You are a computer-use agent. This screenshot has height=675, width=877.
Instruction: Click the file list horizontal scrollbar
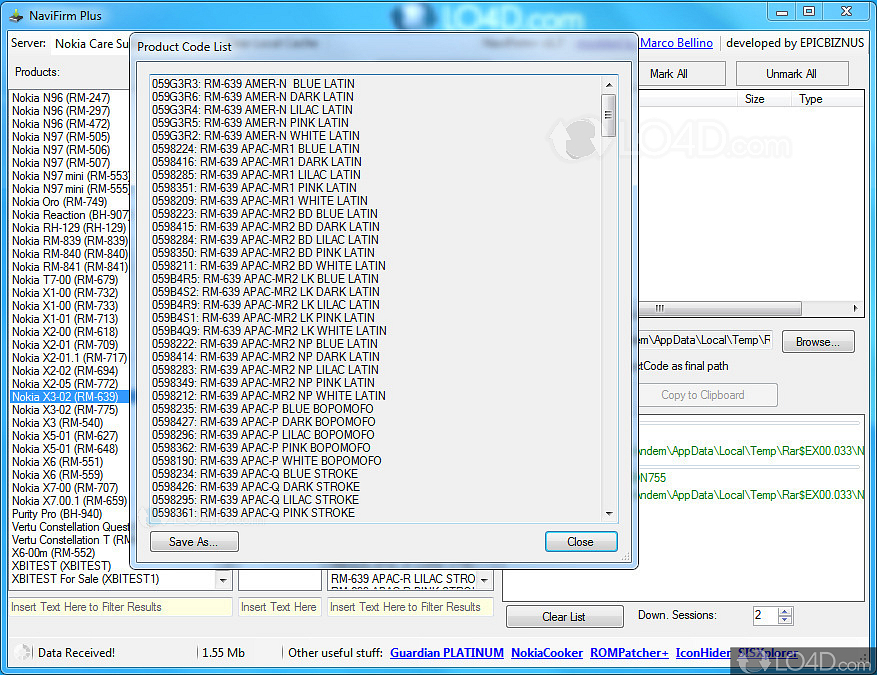point(720,308)
